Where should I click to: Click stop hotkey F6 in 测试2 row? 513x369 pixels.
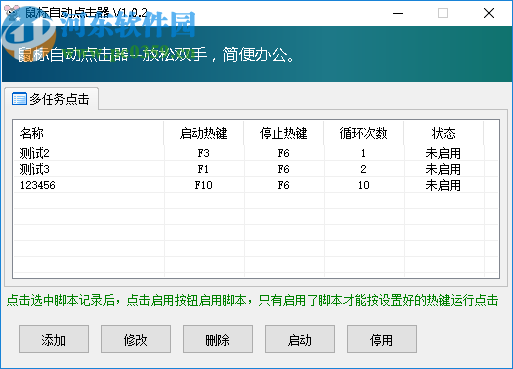(284, 153)
